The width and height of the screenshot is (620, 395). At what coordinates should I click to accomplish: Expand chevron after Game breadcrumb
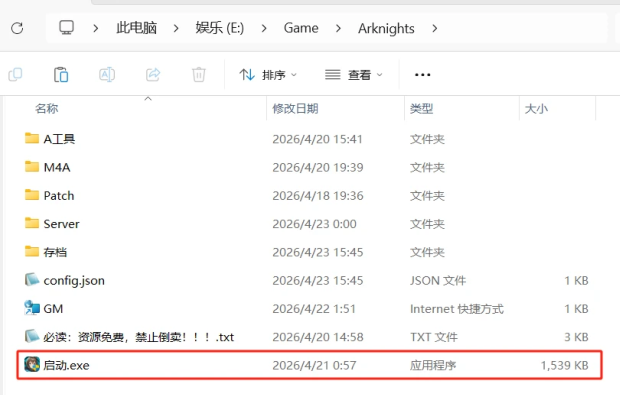pos(338,28)
